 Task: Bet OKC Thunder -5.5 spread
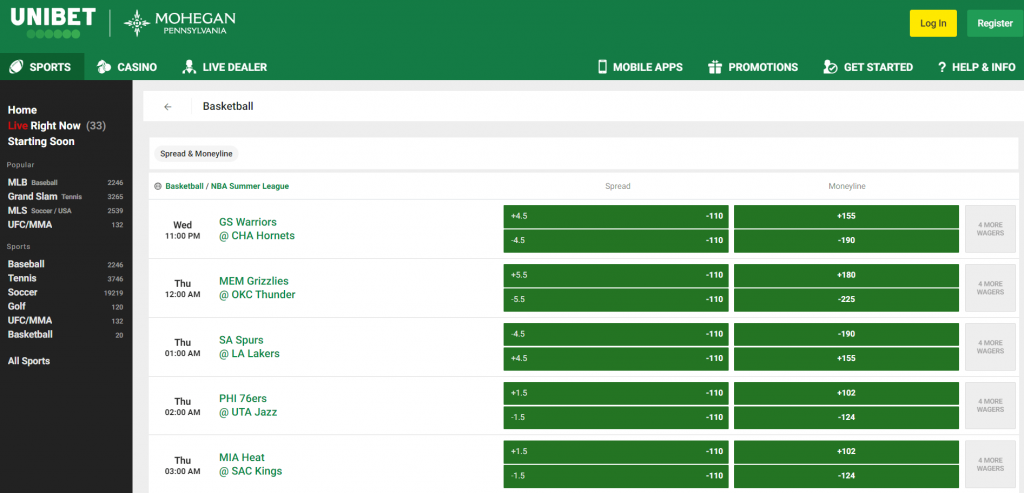pyautogui.click(x=616, y=299)
